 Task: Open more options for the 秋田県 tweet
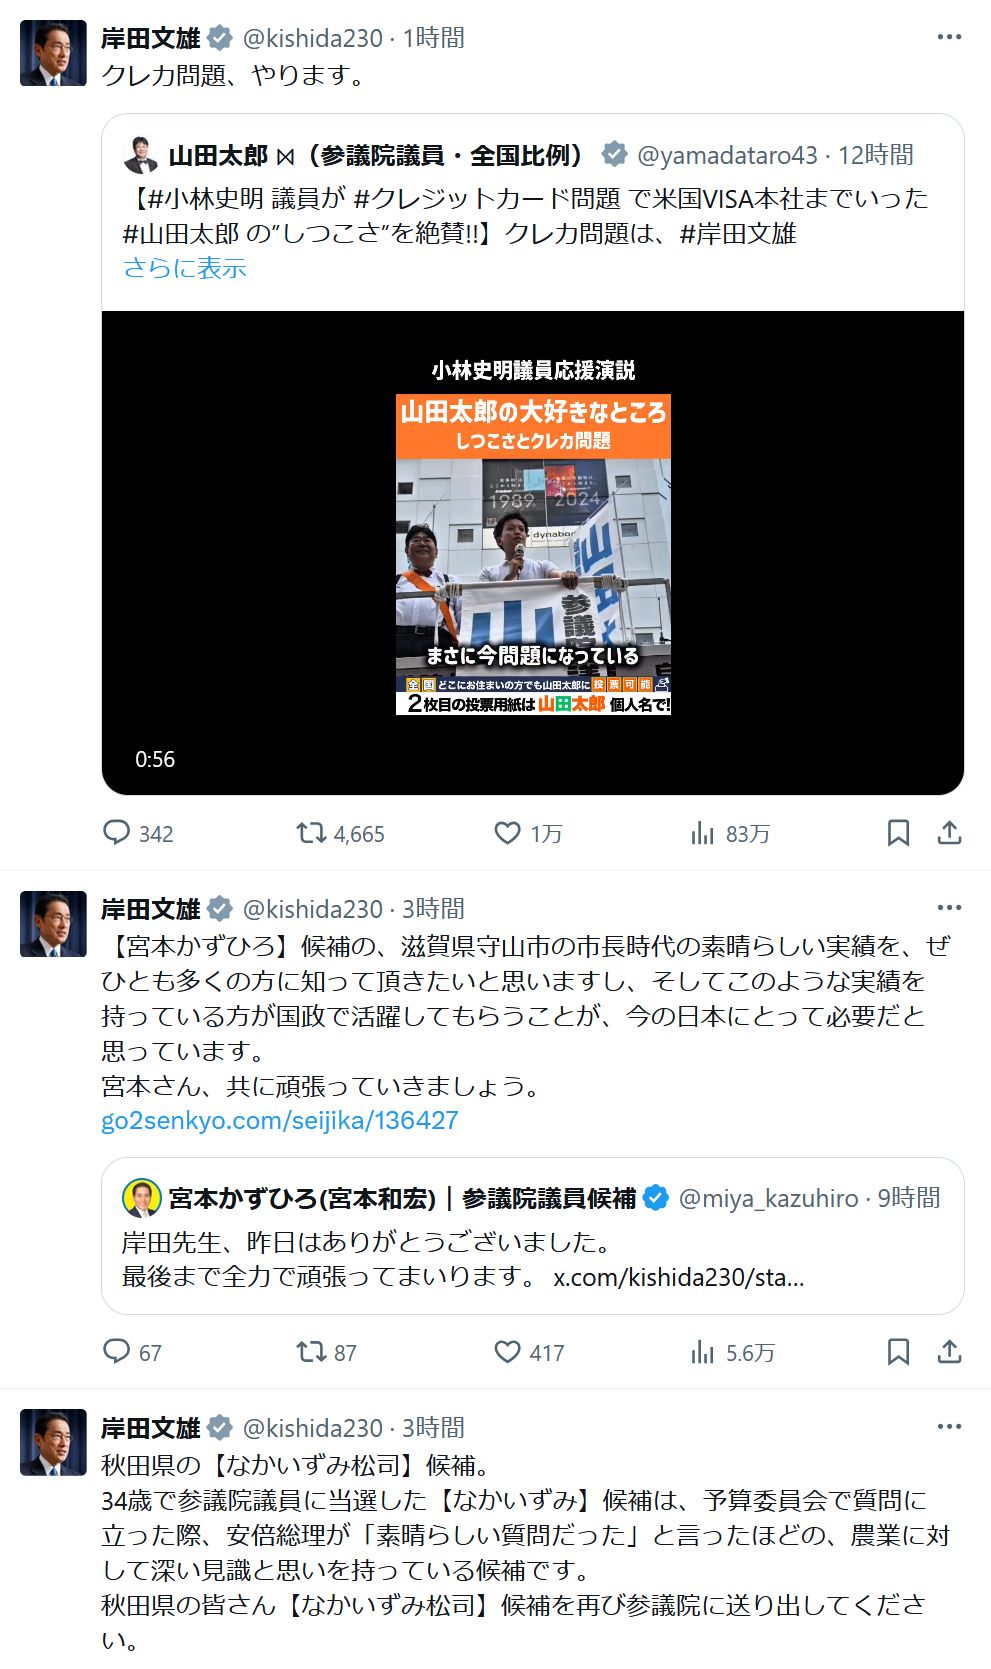click(949, 1427)
